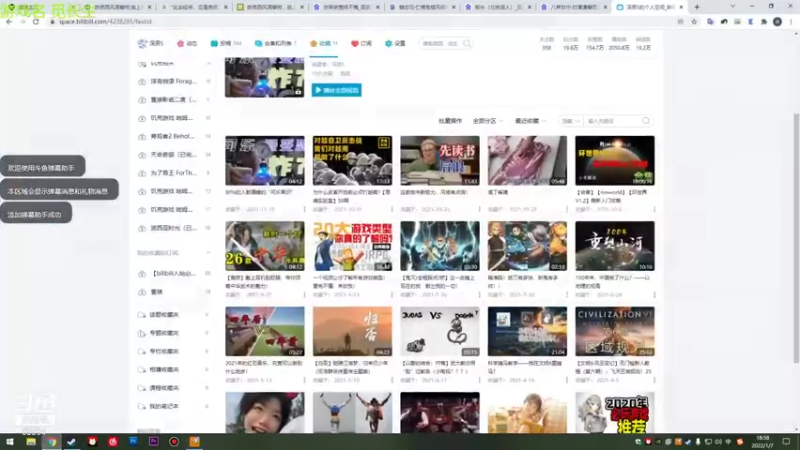
Task: Open the 【bilibili入站必... subscription item
Action: [174, 273]
